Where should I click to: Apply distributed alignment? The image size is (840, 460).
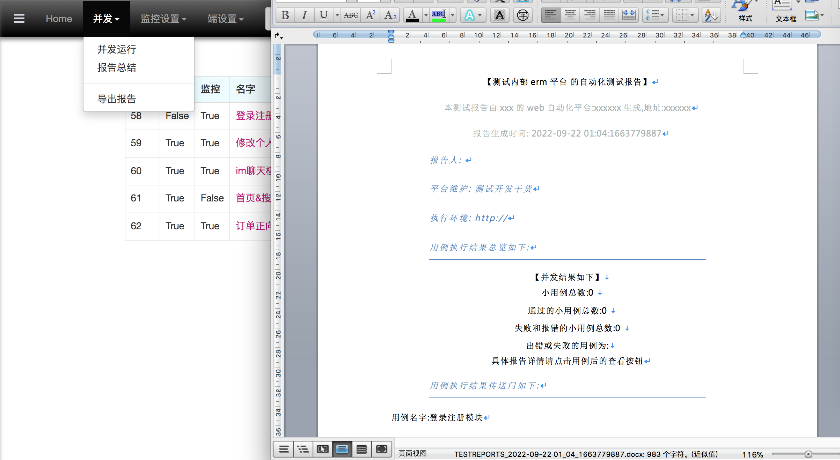[x=629, y=15]
